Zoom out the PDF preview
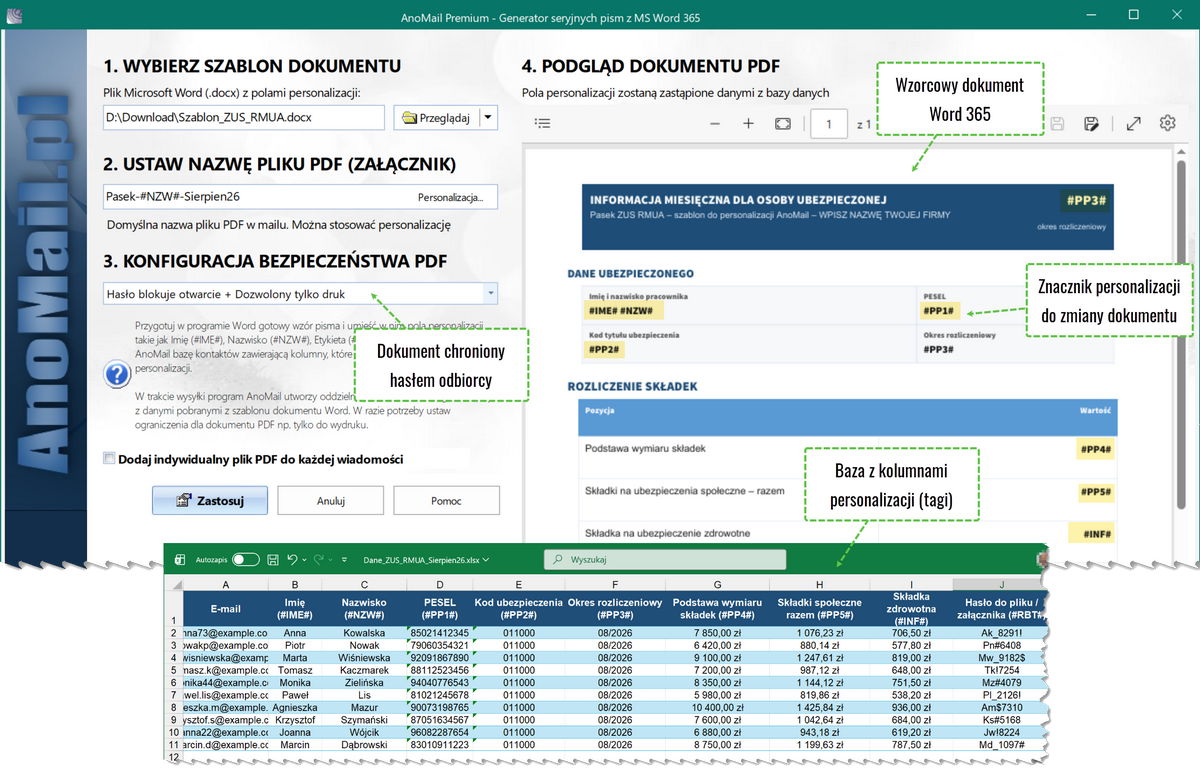Screen dimensions: 1200x777 [x=715, y=124]
